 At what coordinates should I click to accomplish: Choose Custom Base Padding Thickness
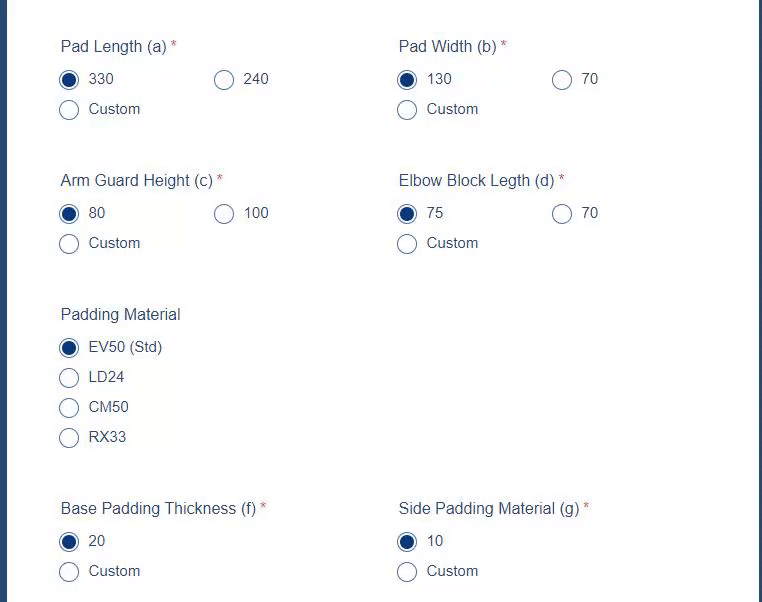(x=69, y=572)
